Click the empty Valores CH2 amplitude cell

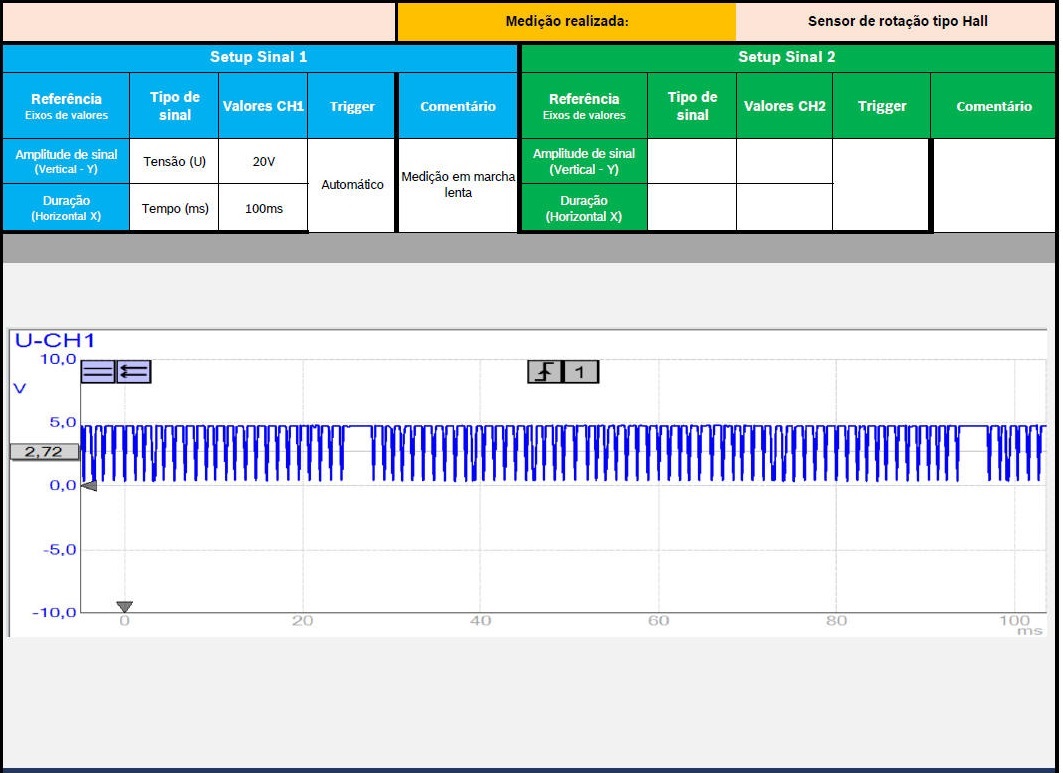784,161
